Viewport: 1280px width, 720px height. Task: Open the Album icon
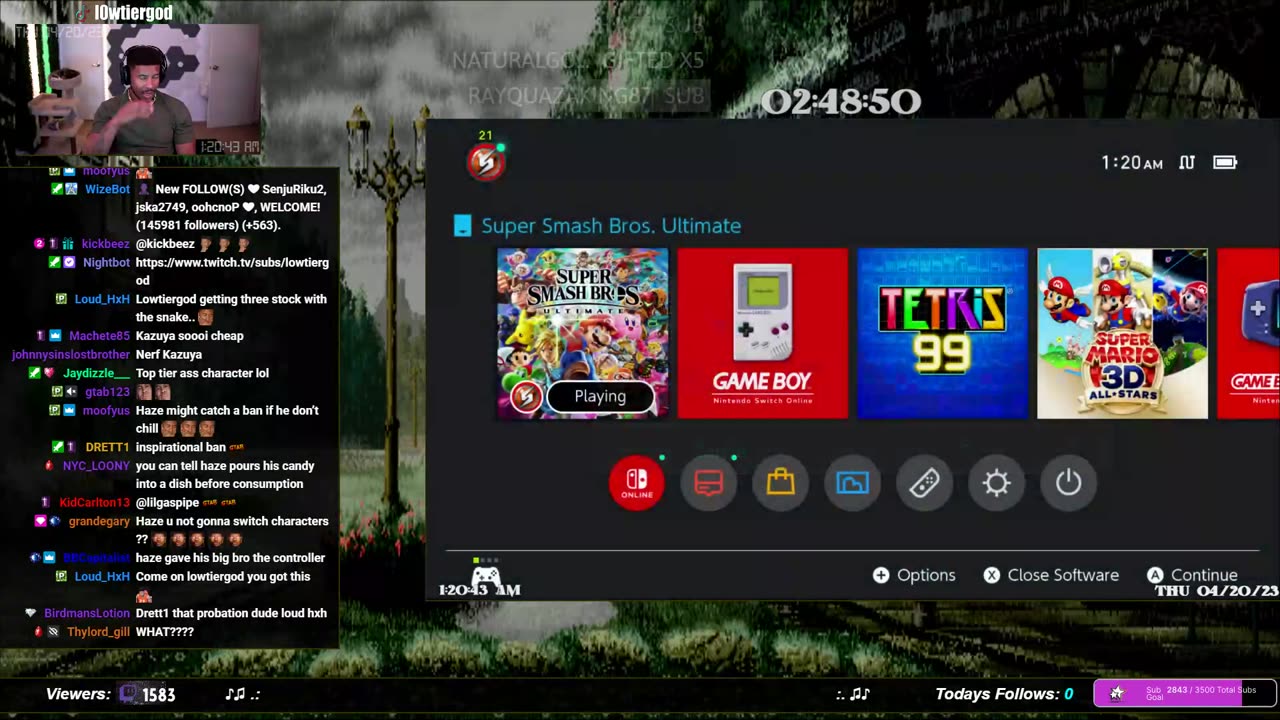coord(853,483)
